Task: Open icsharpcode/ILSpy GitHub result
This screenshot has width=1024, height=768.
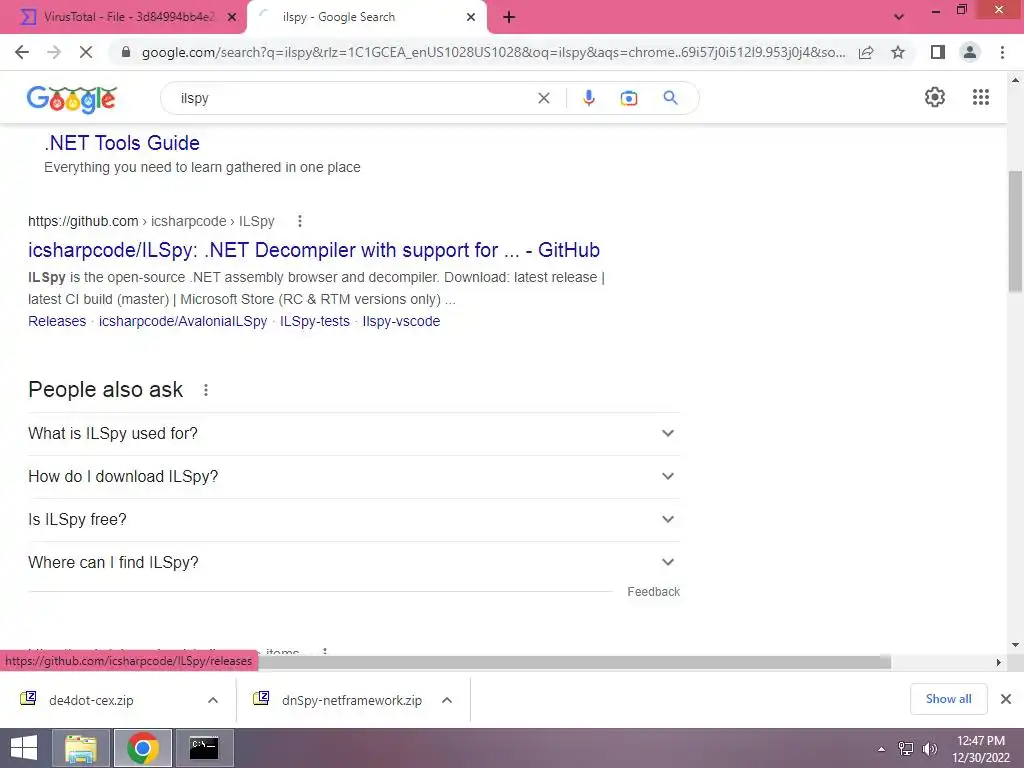Action: coord(313,249)
